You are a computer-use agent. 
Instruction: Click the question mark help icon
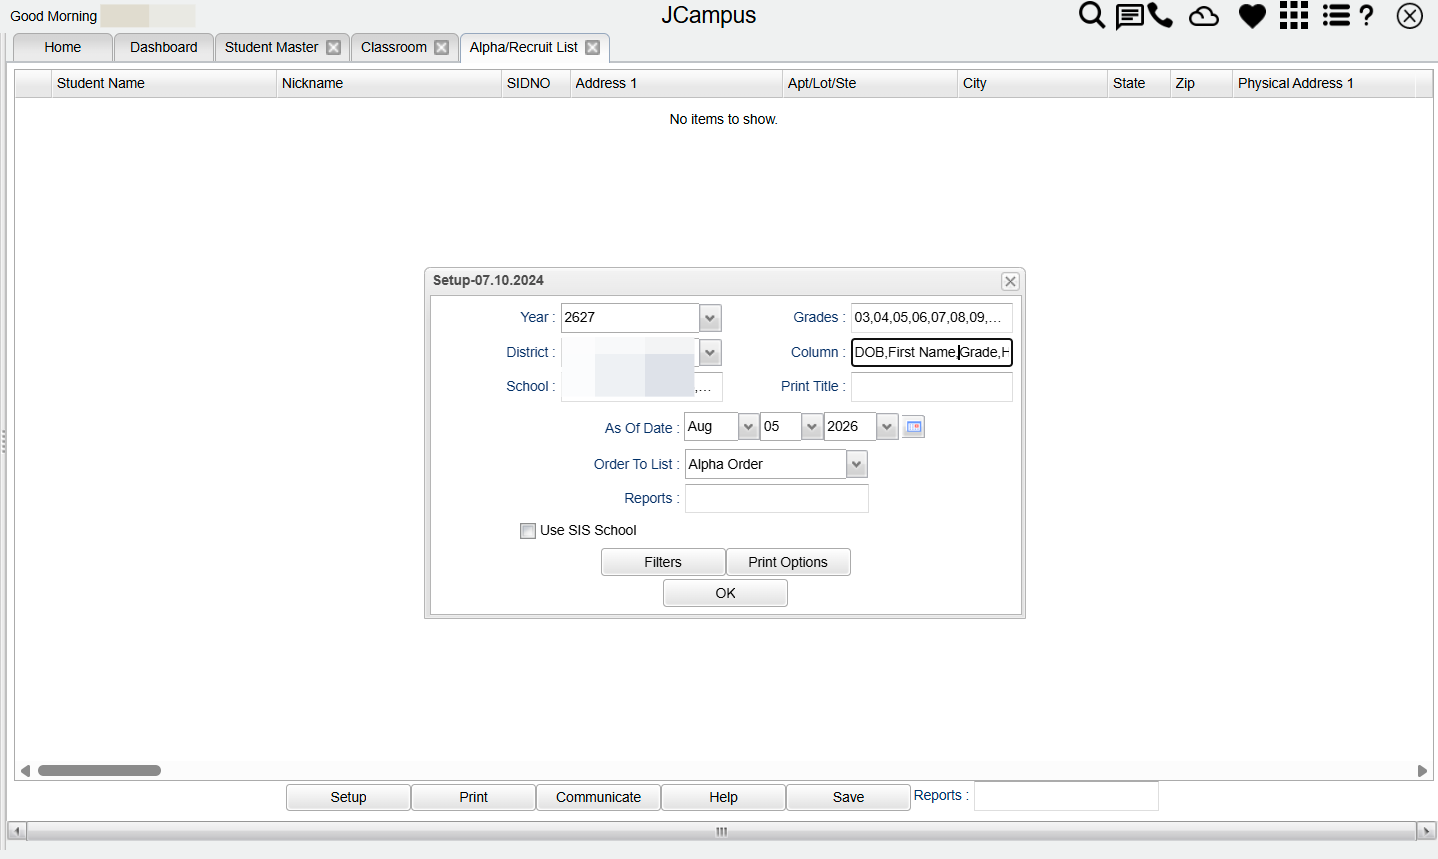[1367, 15]
